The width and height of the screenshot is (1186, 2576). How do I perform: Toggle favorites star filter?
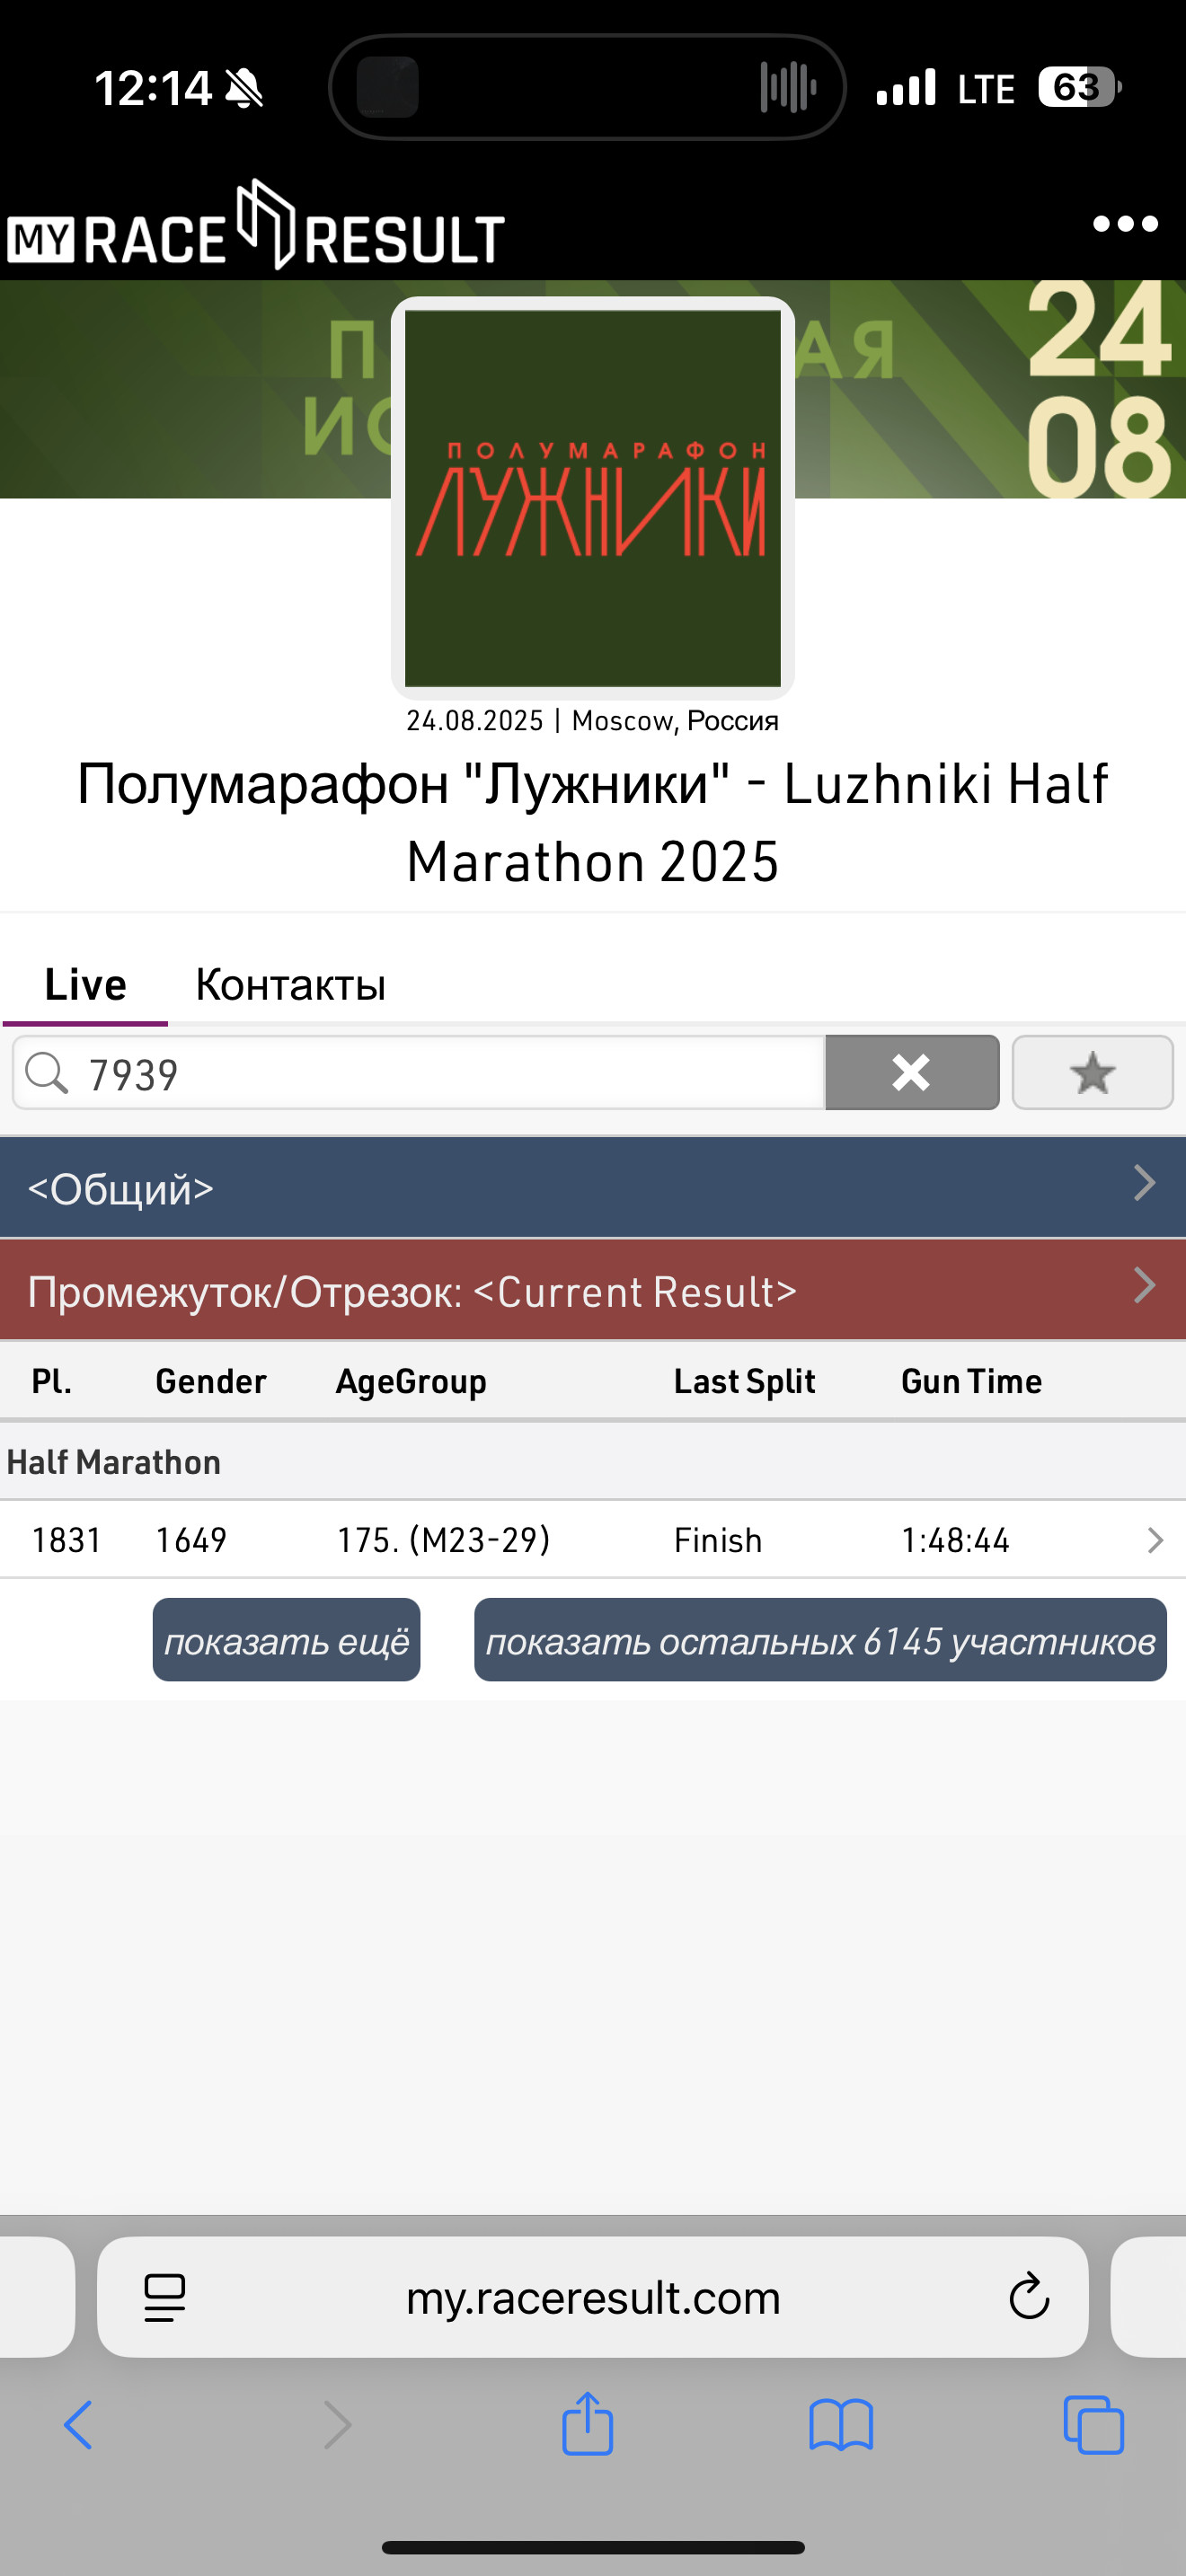point(1092,1072)
